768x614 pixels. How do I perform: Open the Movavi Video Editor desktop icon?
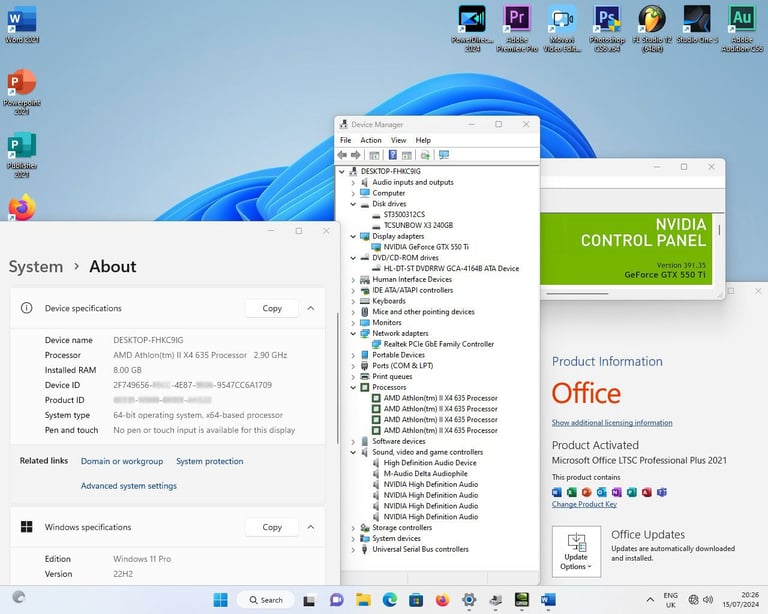tap(562, 28)
